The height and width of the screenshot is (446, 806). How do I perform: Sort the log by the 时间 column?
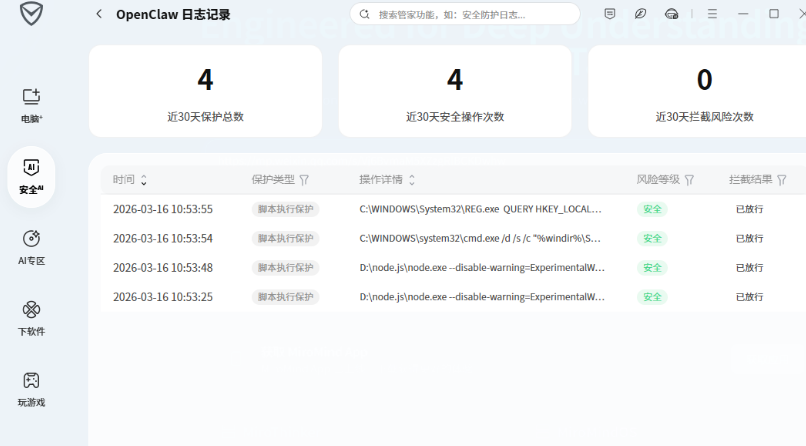tap(144, 180)
